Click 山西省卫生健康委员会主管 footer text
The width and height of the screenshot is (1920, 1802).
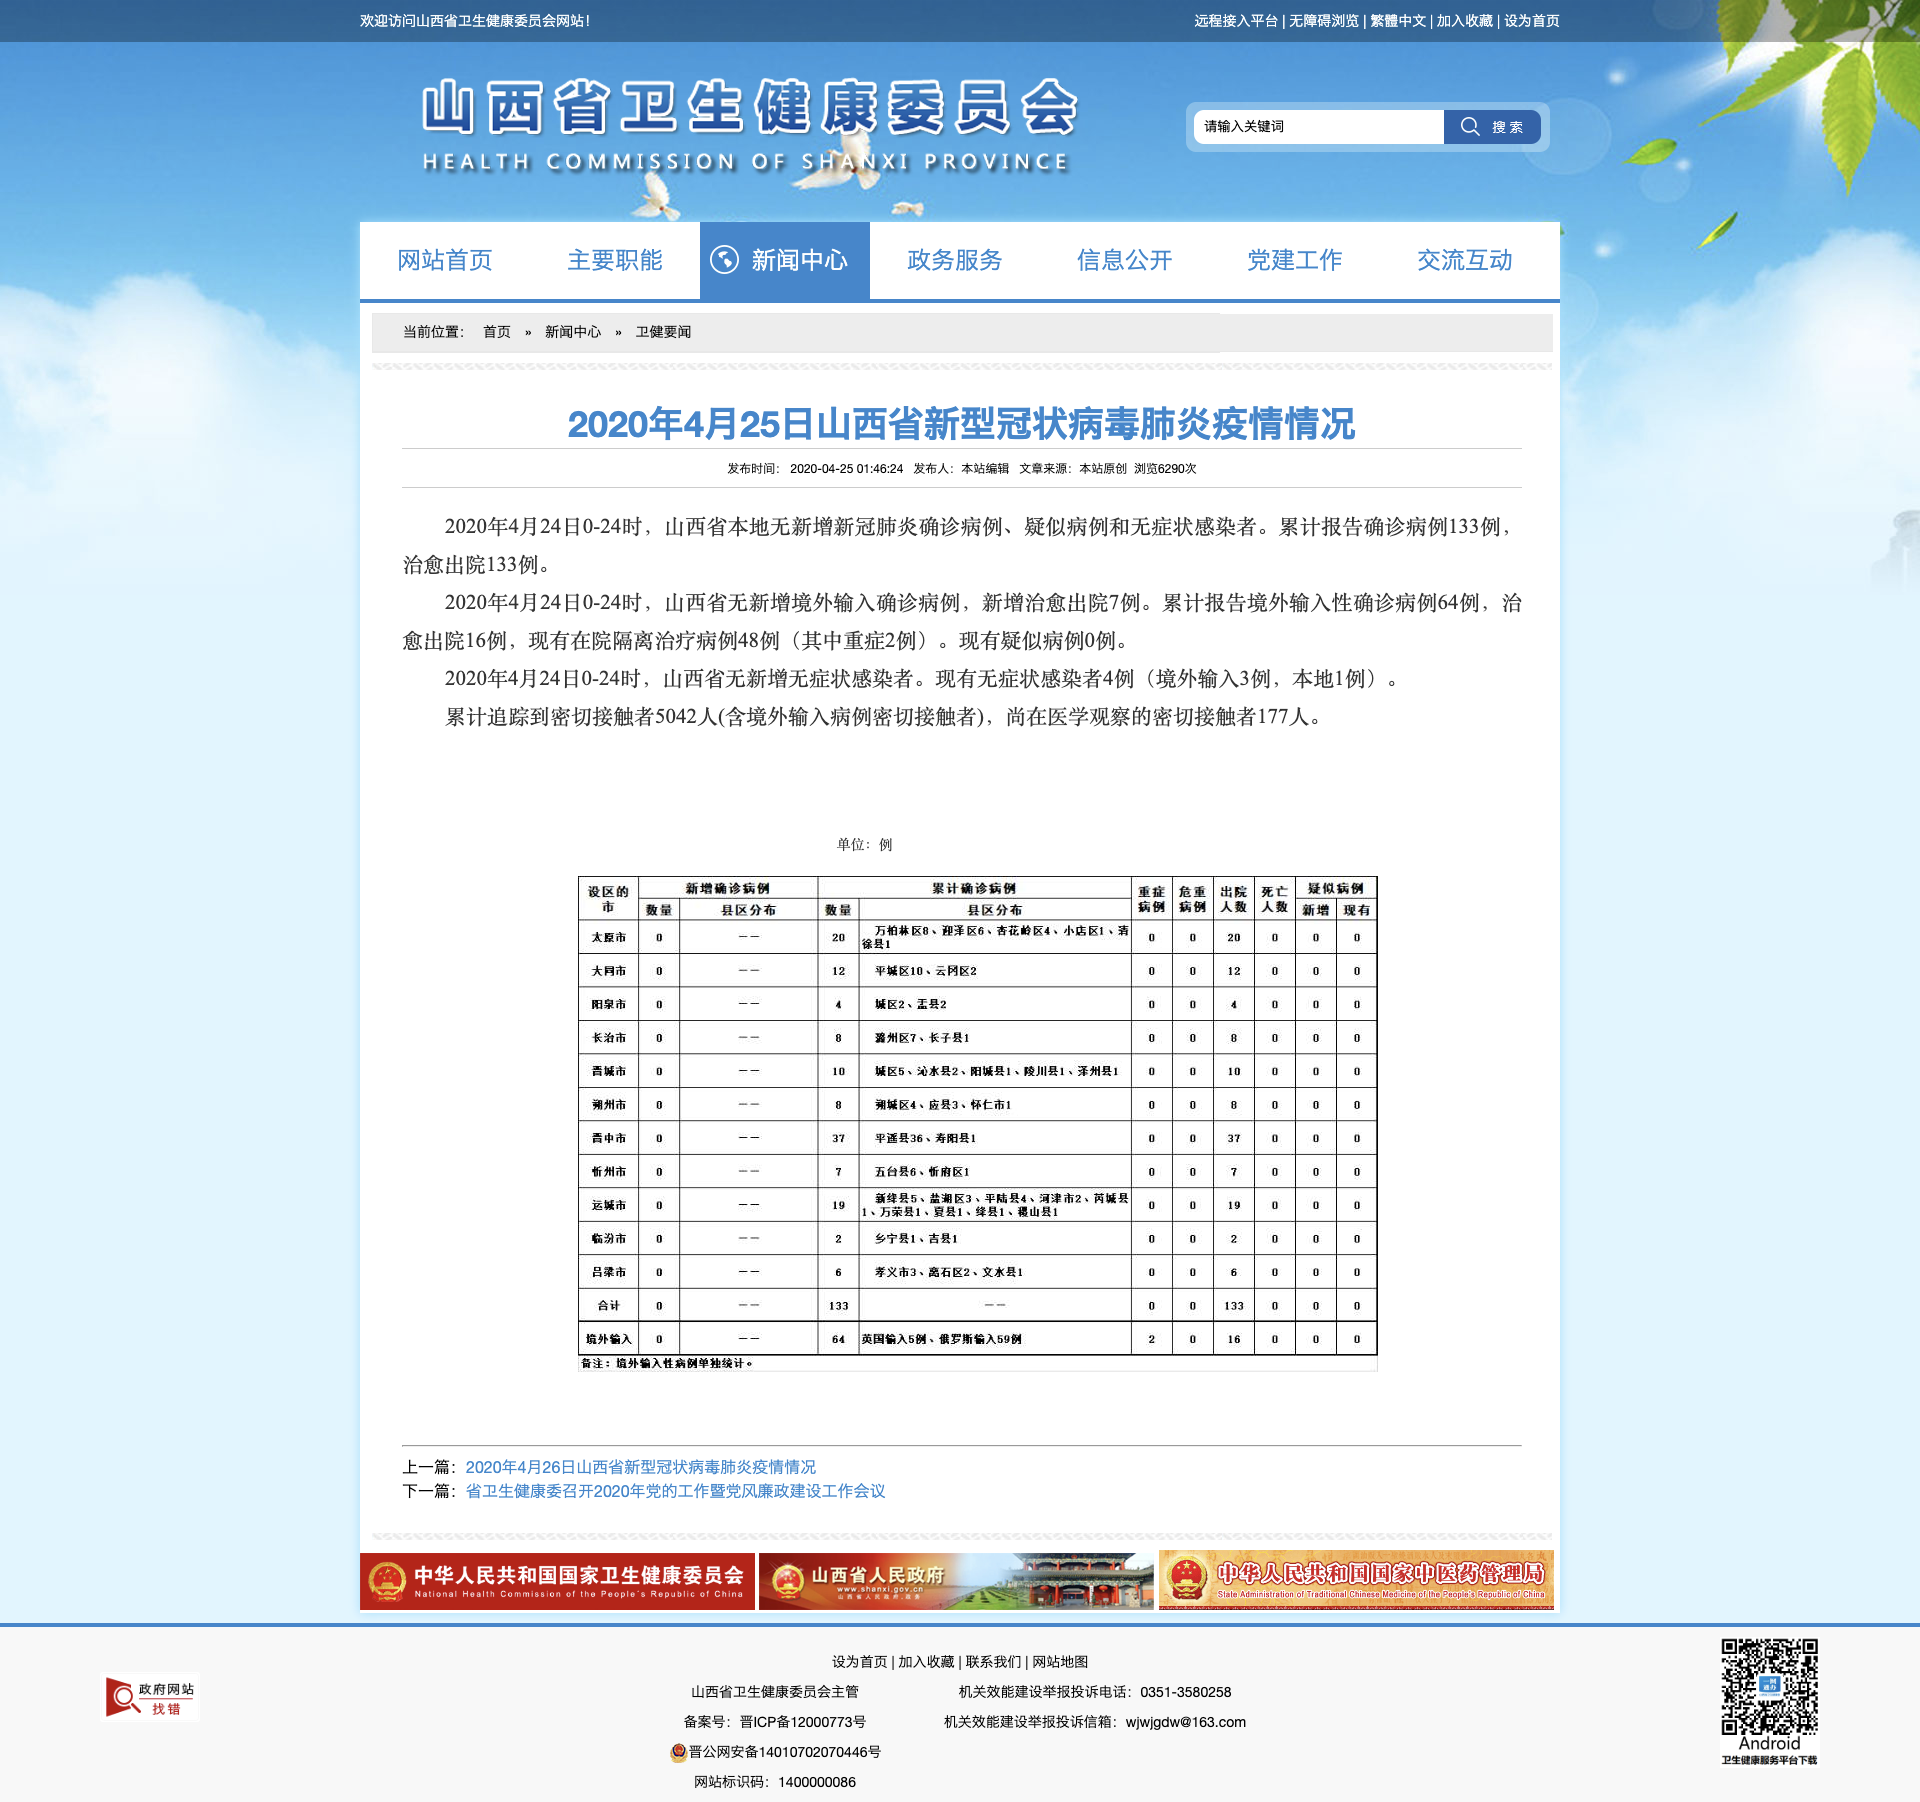[775, 1692]
